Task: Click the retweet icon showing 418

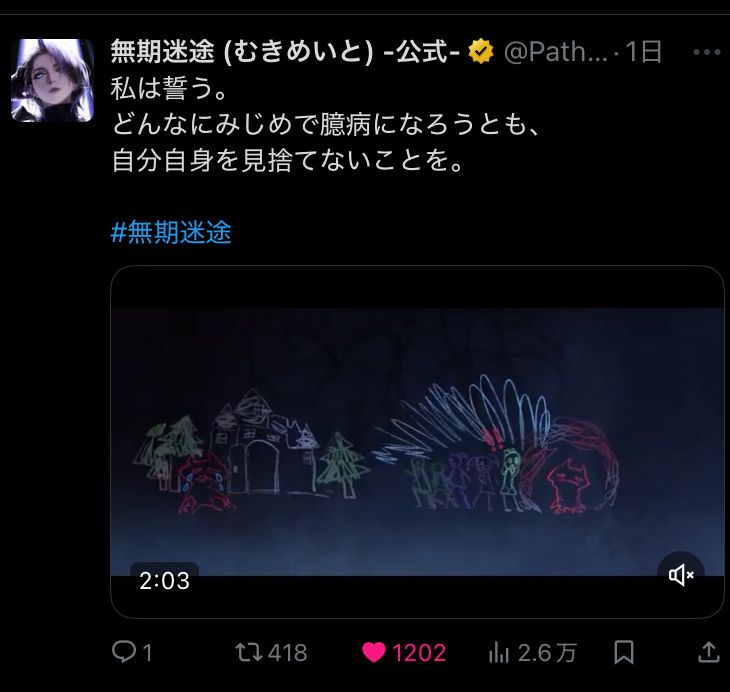Action: [249, 652]
